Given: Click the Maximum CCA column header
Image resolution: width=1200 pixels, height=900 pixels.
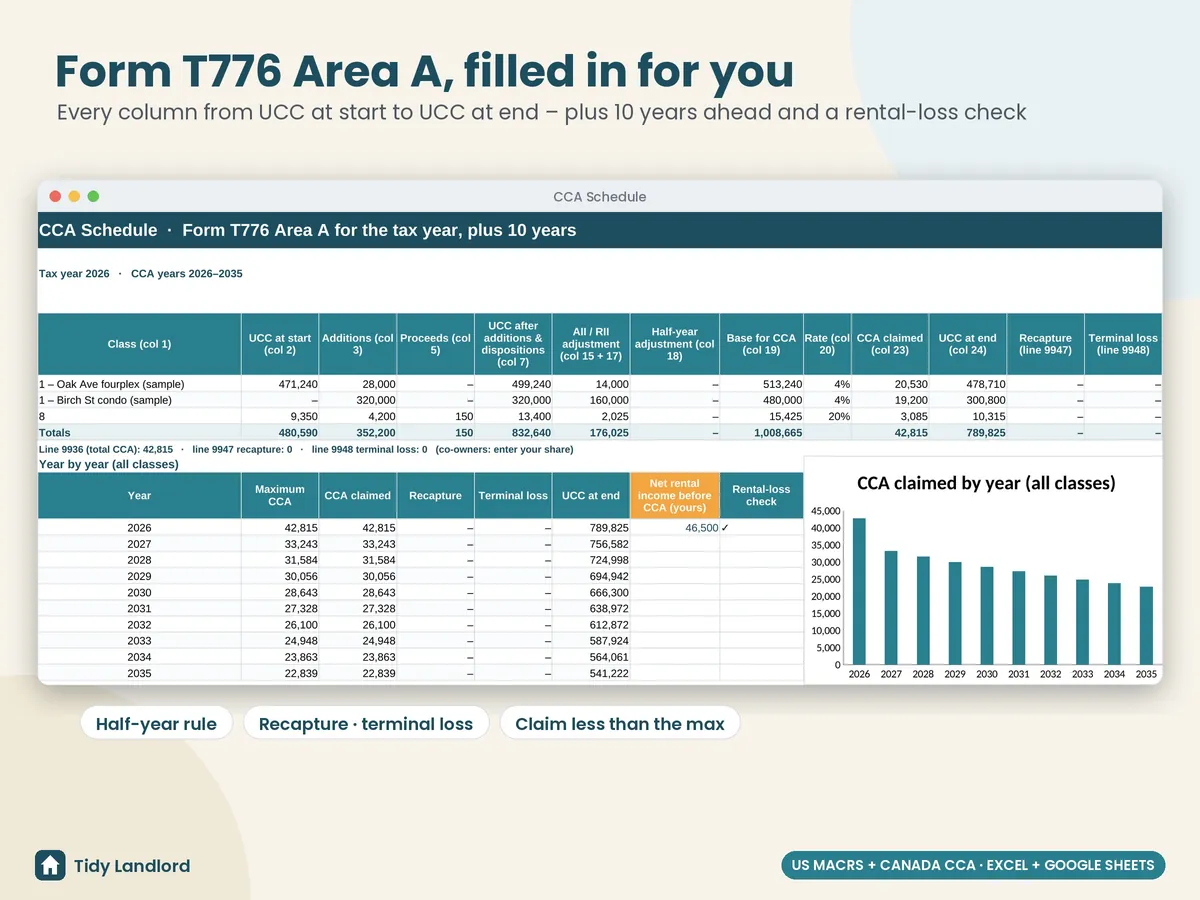Looking at the screenshot, I should (280, 495).
